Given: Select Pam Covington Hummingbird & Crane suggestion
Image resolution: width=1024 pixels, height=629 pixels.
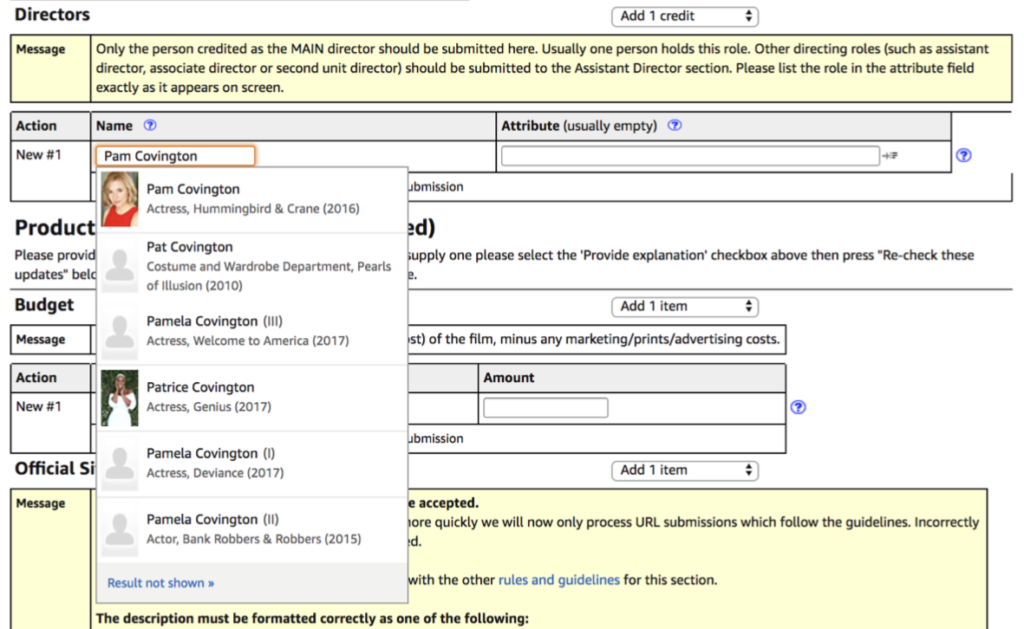Looking at the screenshot, I should 252,199.
